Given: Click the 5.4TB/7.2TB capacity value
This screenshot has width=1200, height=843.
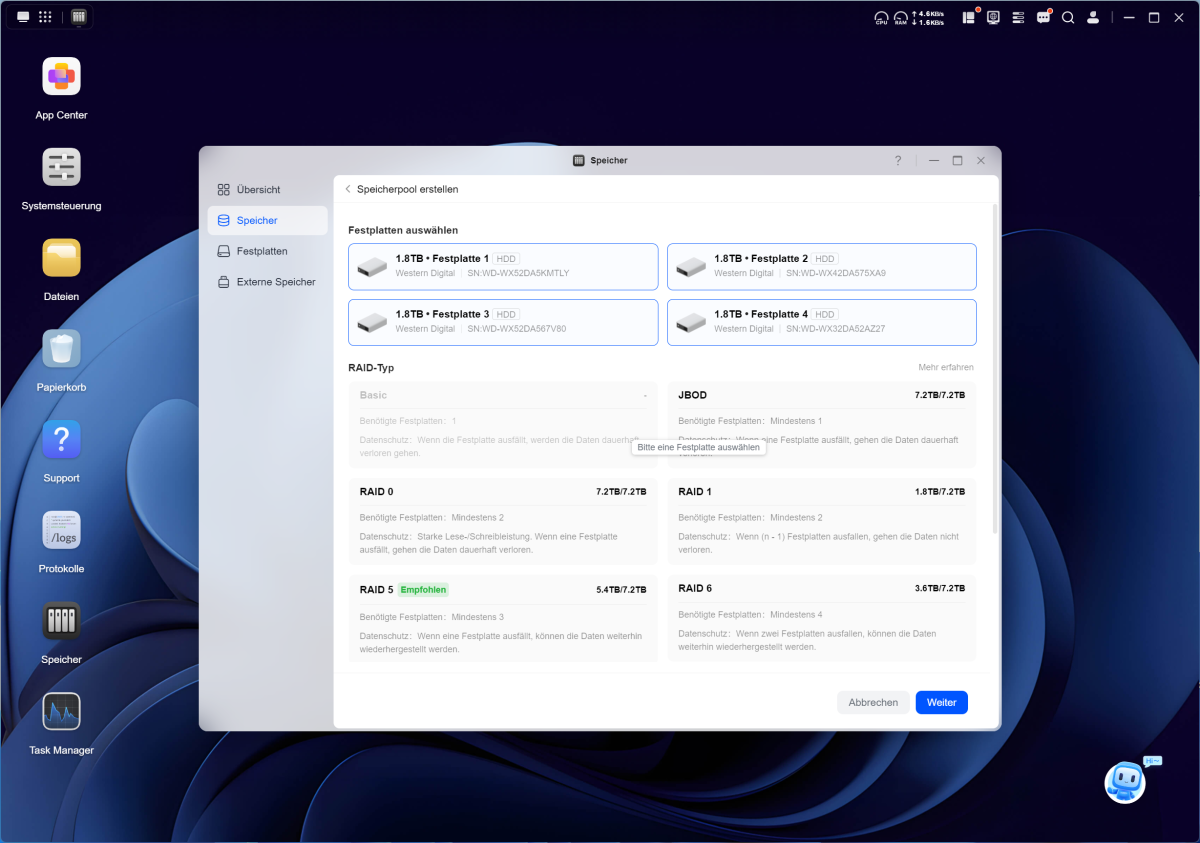Looking at the screenshot, I should coord(621,590).
